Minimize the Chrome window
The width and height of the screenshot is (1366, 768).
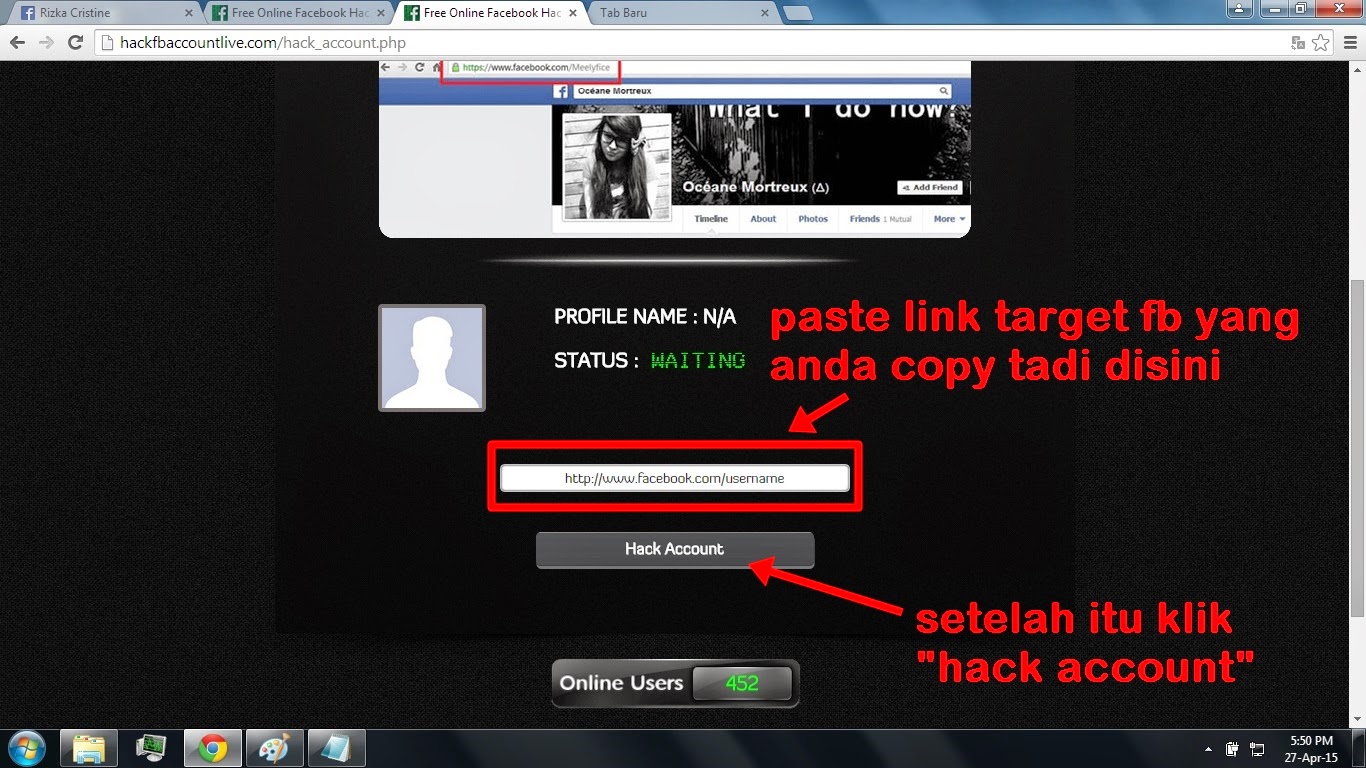(x=1273, y=8)
